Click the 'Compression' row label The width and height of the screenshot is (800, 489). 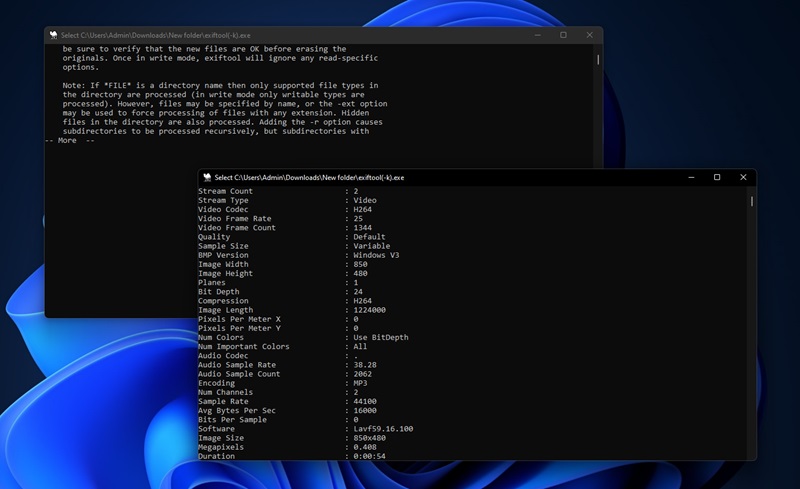coord(223,301)
